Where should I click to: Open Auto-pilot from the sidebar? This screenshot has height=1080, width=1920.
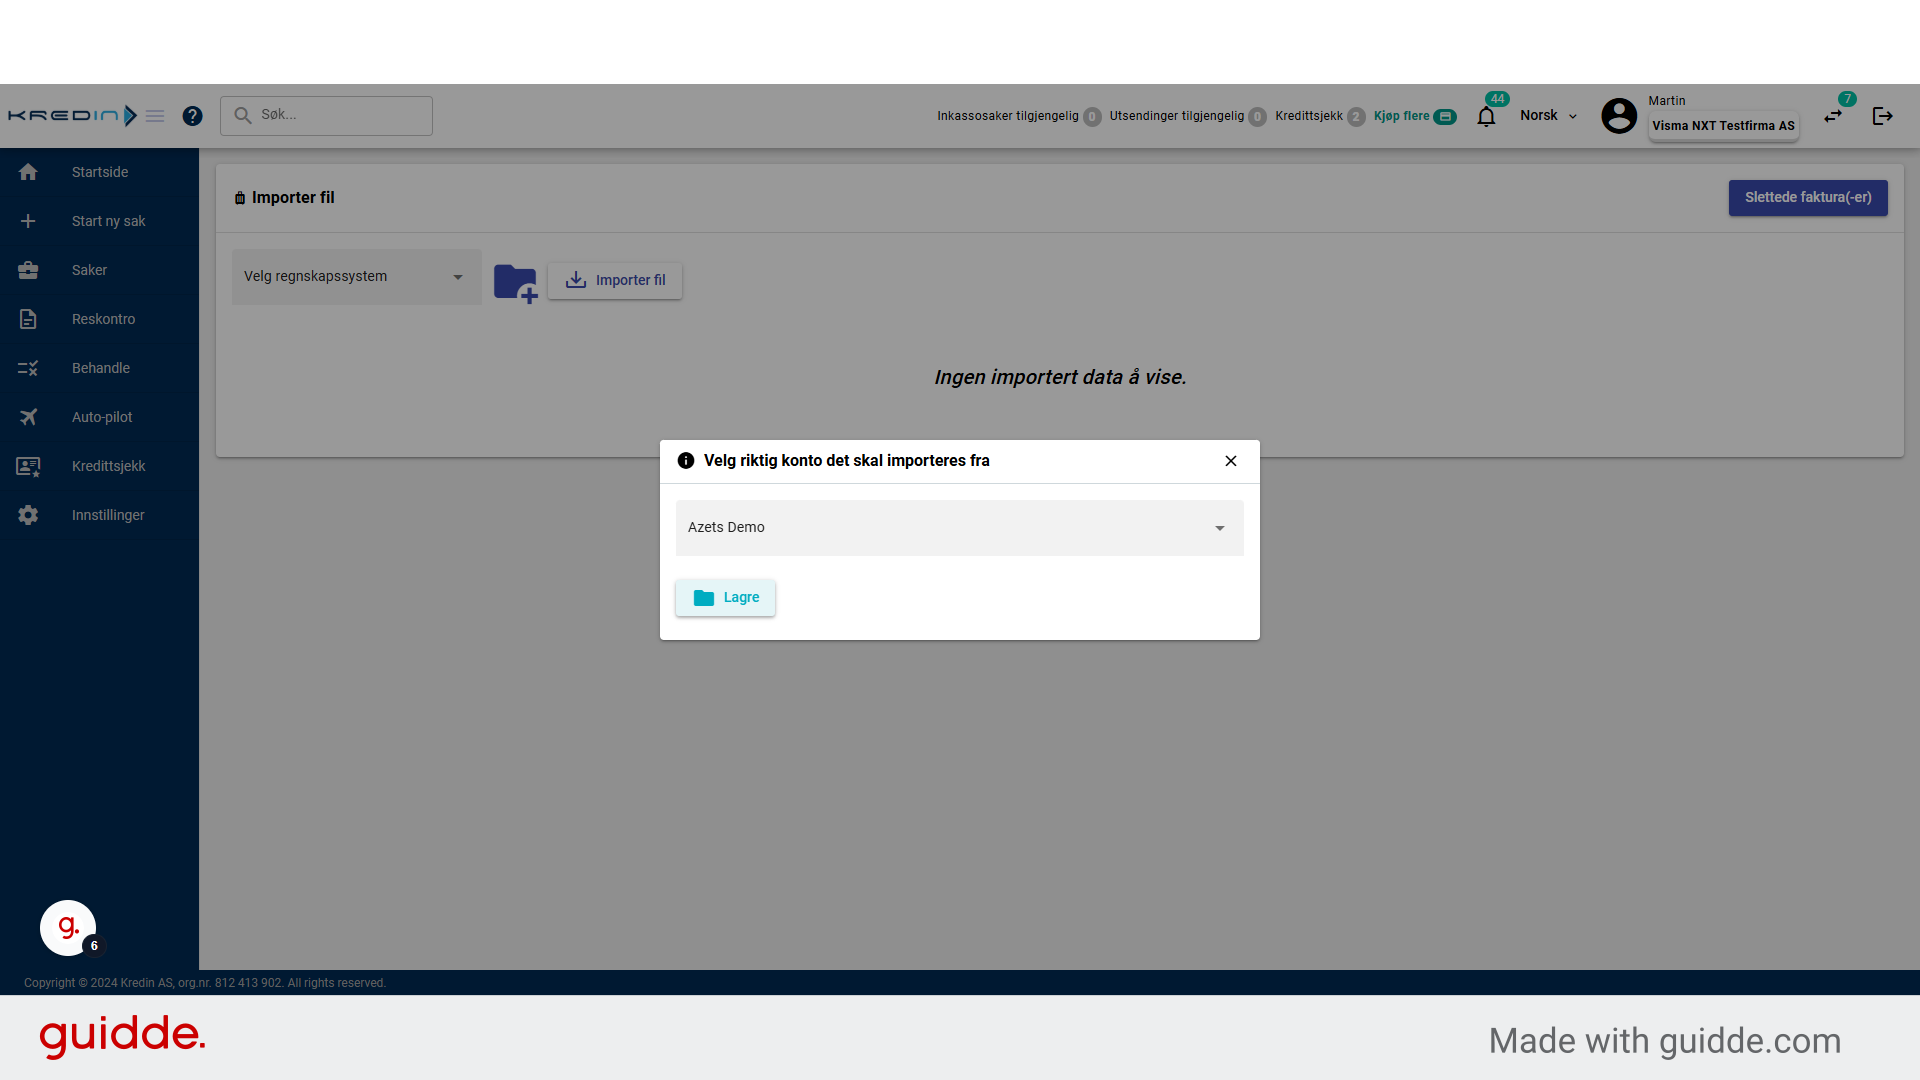click(102, 417)
